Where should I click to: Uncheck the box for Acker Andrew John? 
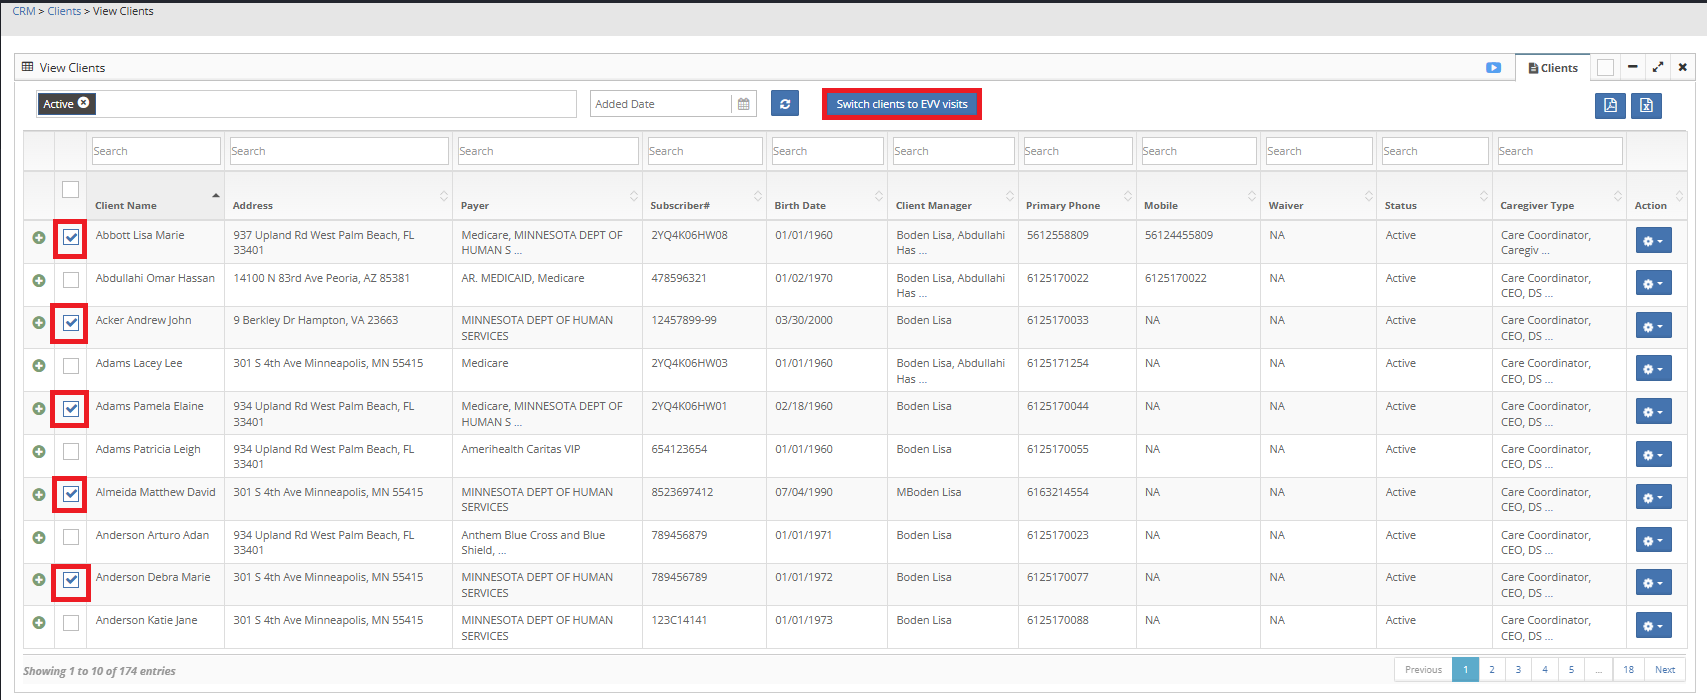pyautogui.click(x=71, y=323)
